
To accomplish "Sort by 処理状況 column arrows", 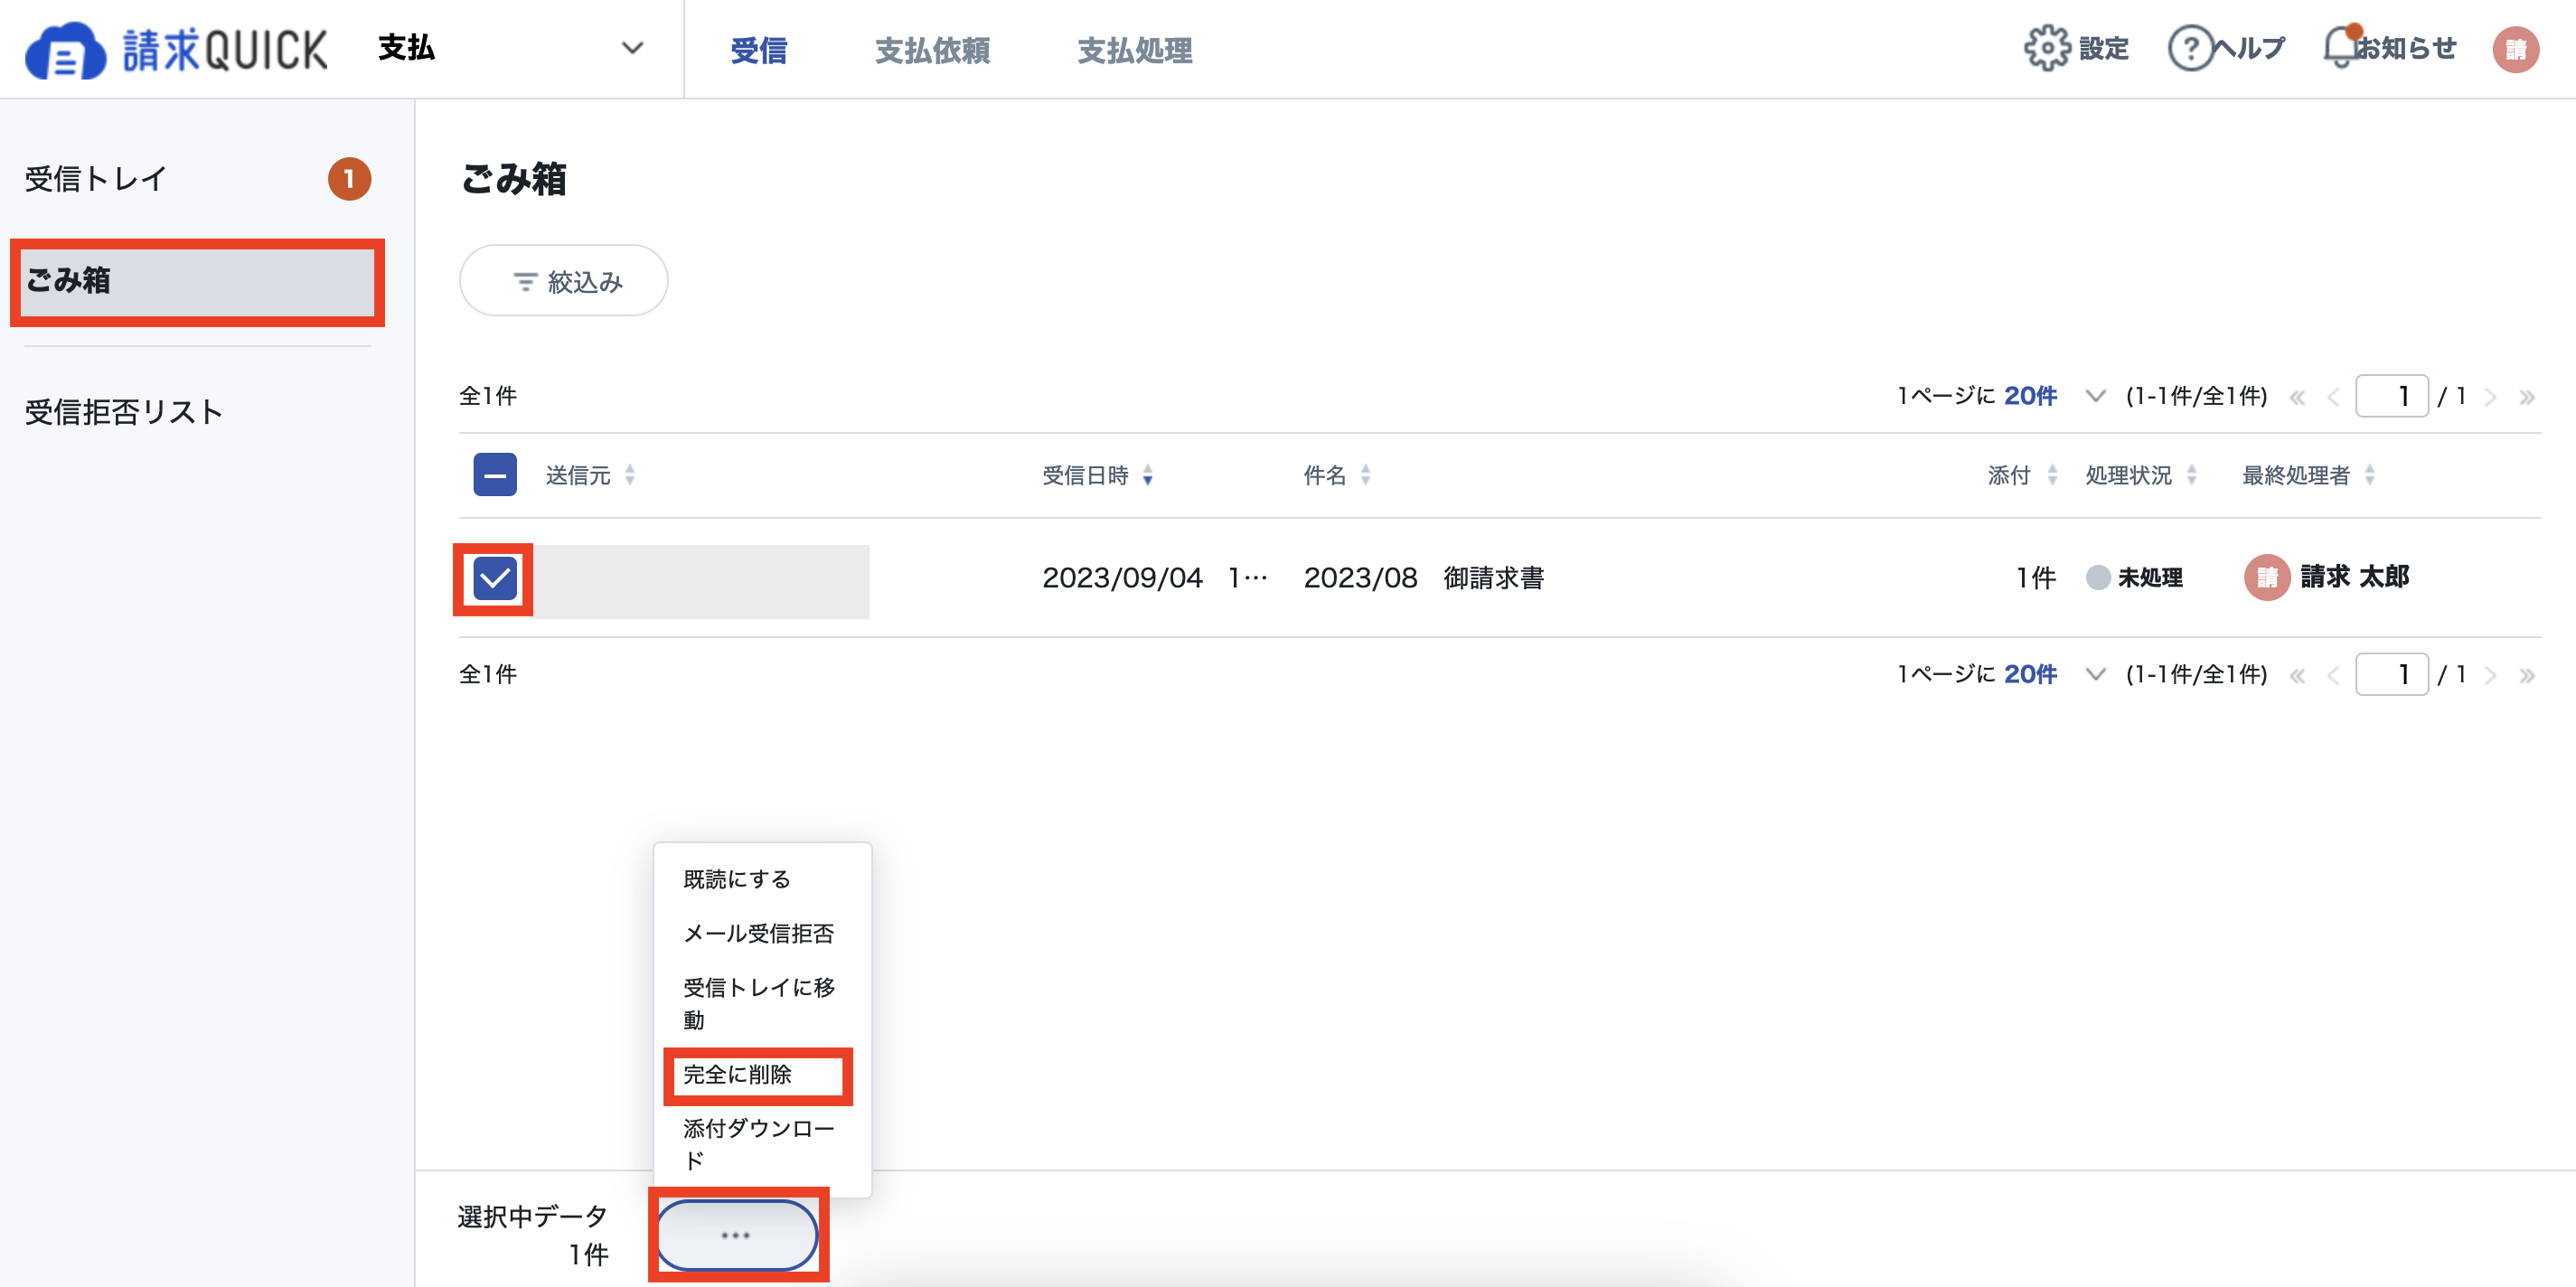I will pos(2191,475).
